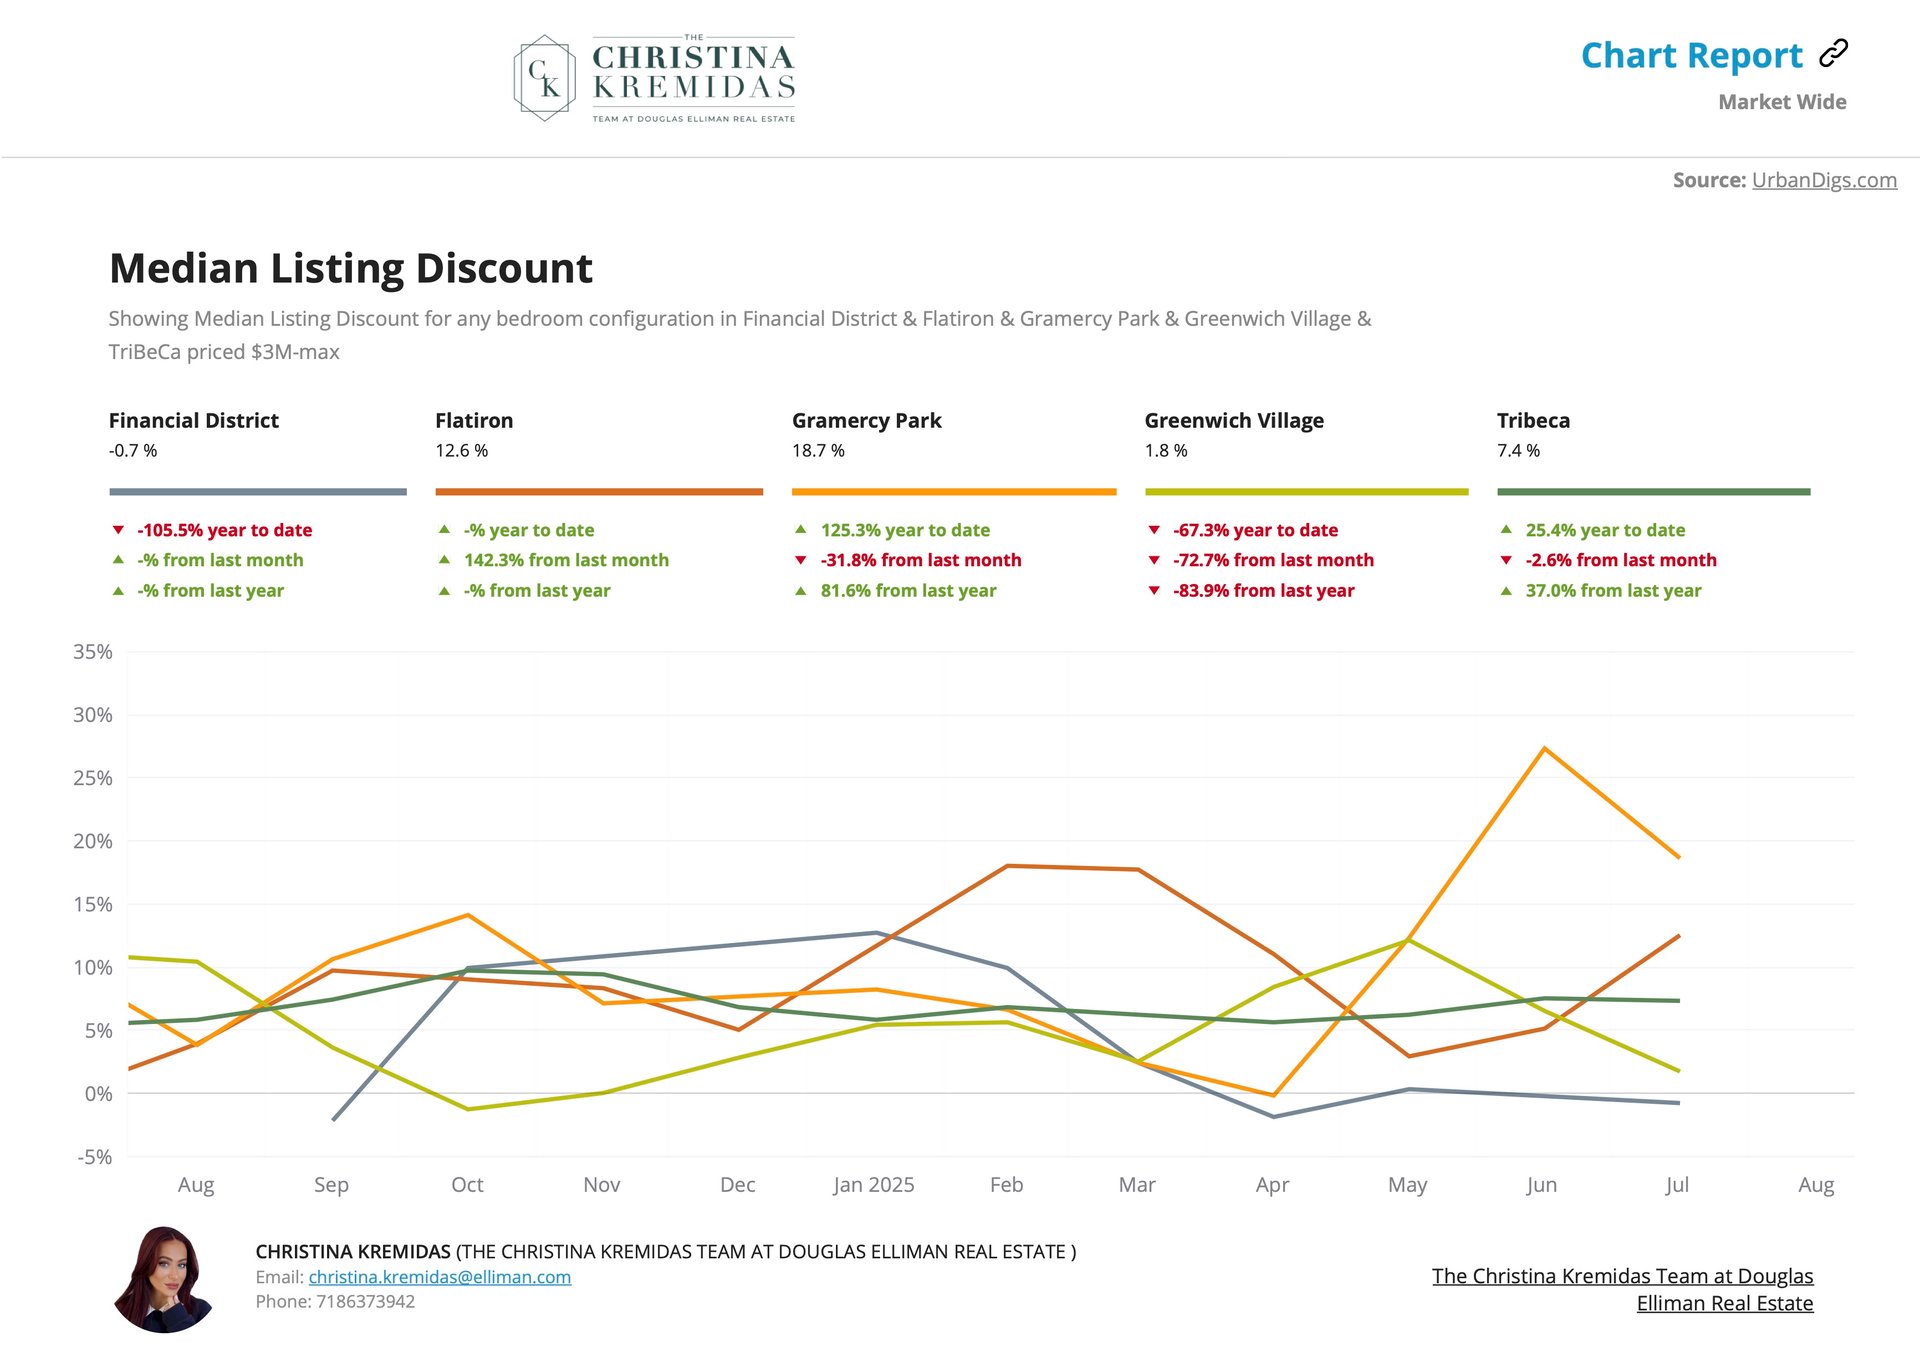Screen dimensions: 1920x1352
Task: Select the Tribeca legend label
Action: coord(1533,420)
